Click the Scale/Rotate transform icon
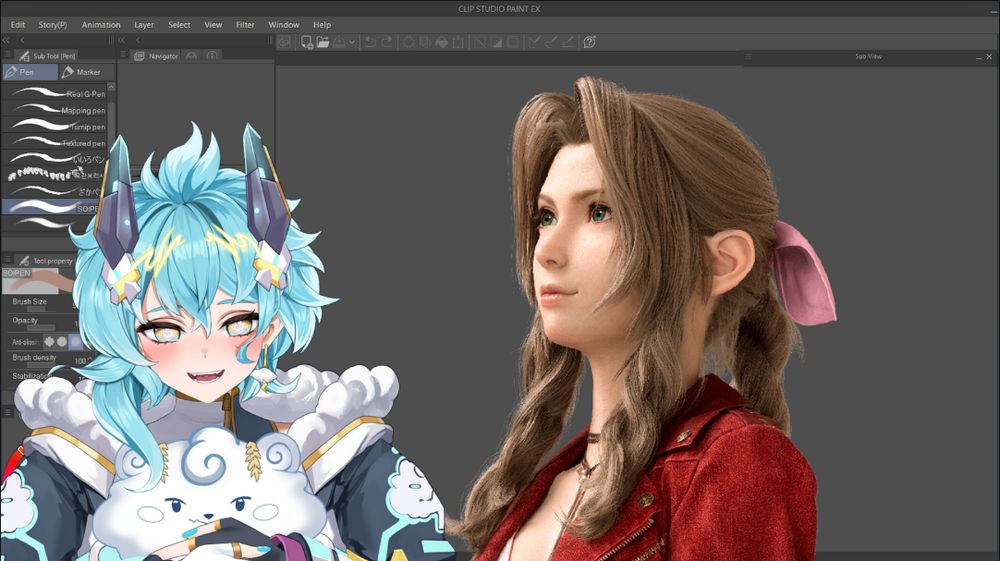1000x561 pixels. tap(458, 42)
